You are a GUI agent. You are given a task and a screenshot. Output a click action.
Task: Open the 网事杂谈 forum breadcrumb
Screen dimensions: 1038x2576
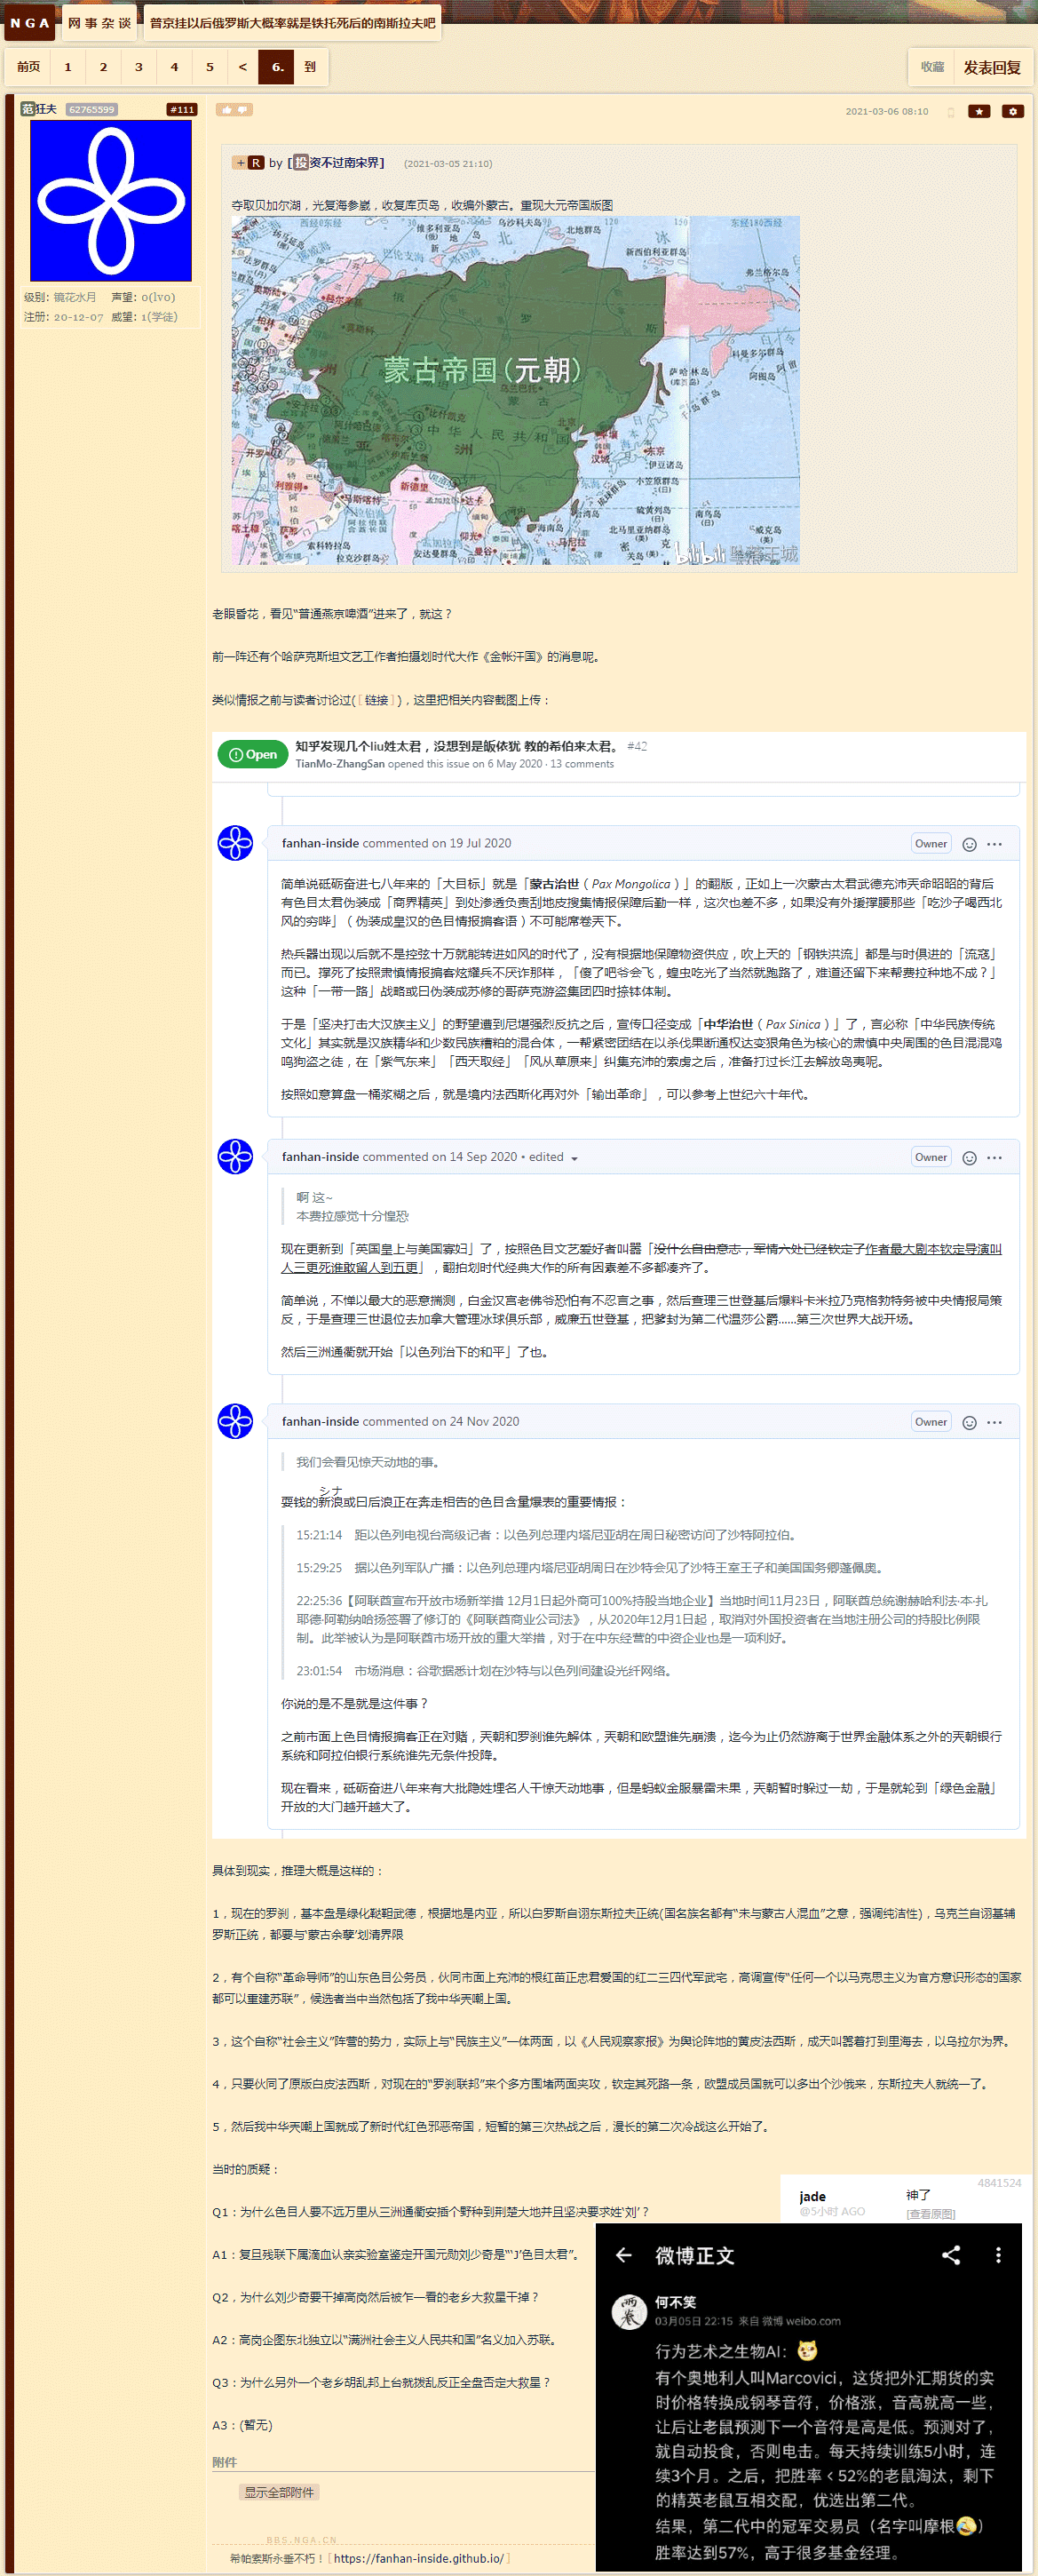pos(99,23)
